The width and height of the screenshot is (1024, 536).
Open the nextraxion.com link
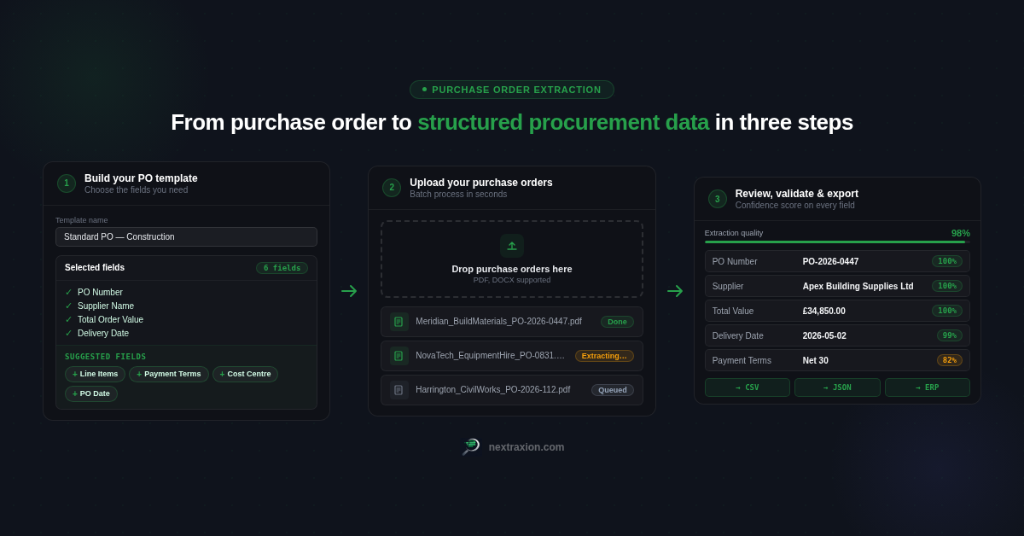click(526, 447)
